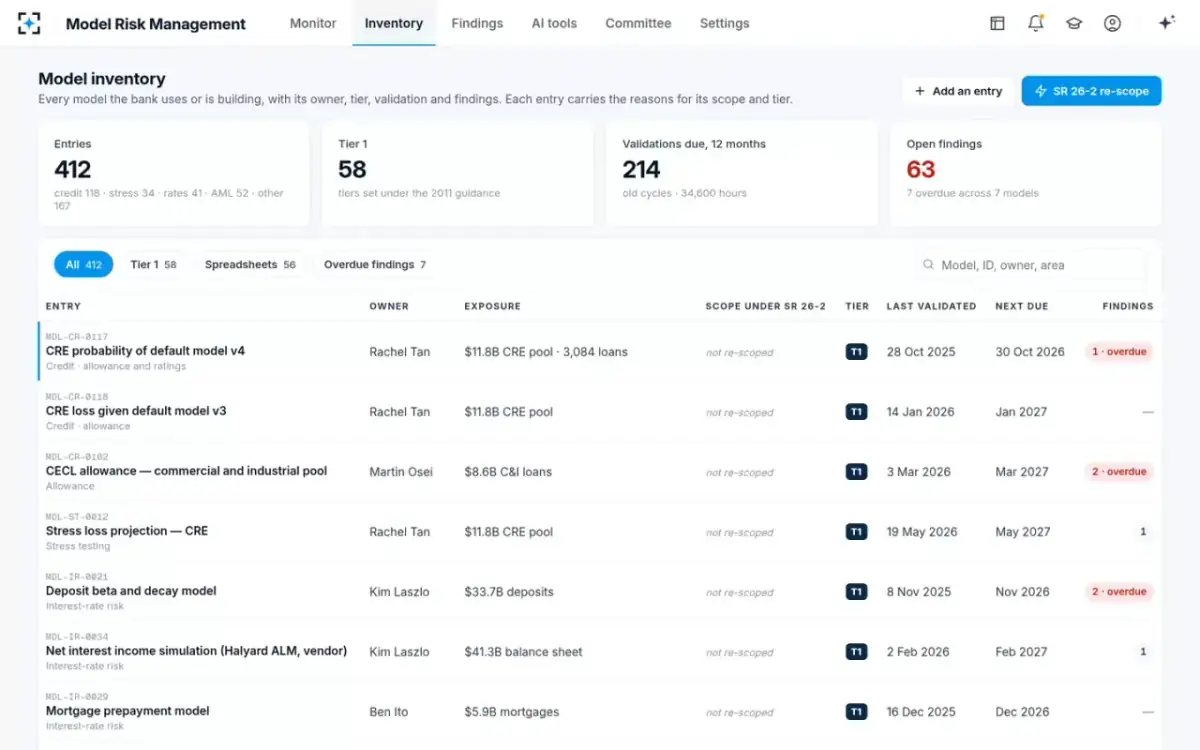The image size is (1200, 750).
Task: Open the graduation cap learning icon
Action: [x=1074, y=23]
